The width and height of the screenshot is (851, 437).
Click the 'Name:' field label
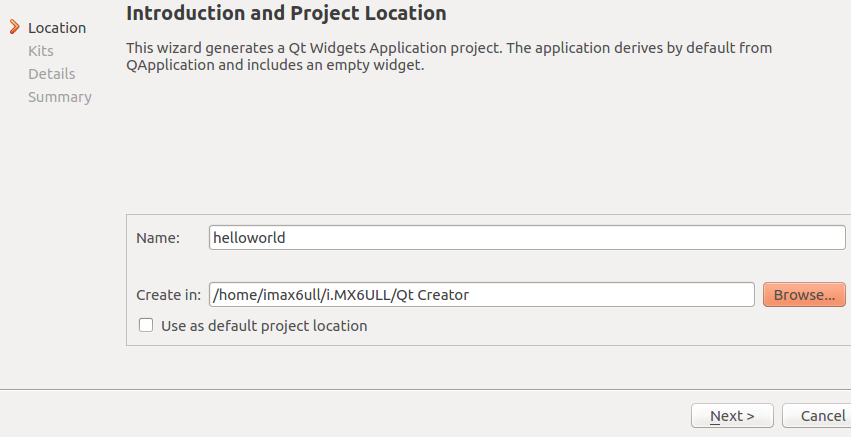click(x=157, y=238)
